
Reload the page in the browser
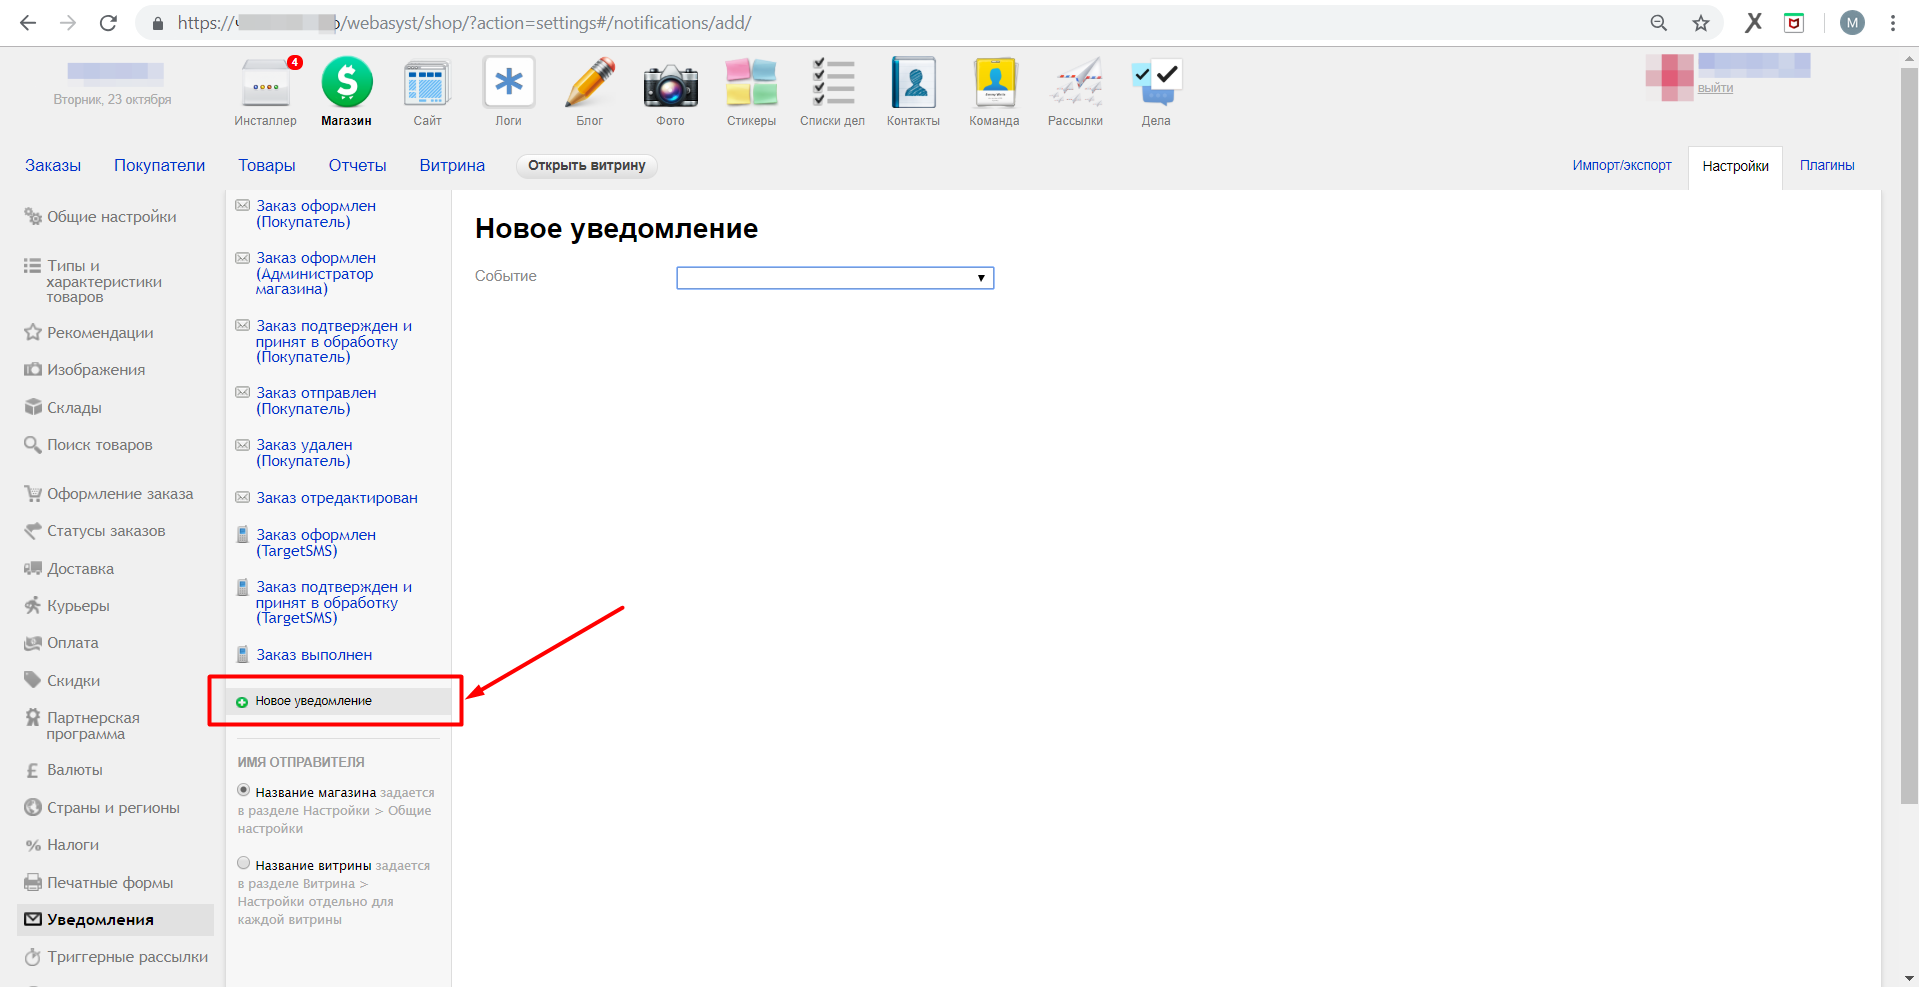coord(108,23)
